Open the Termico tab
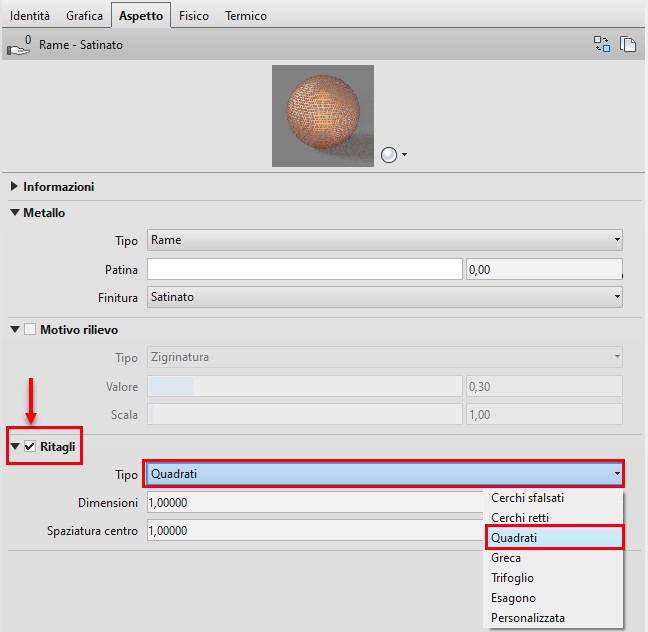Screen dimensions: 648x632 (x=246, y=16)
